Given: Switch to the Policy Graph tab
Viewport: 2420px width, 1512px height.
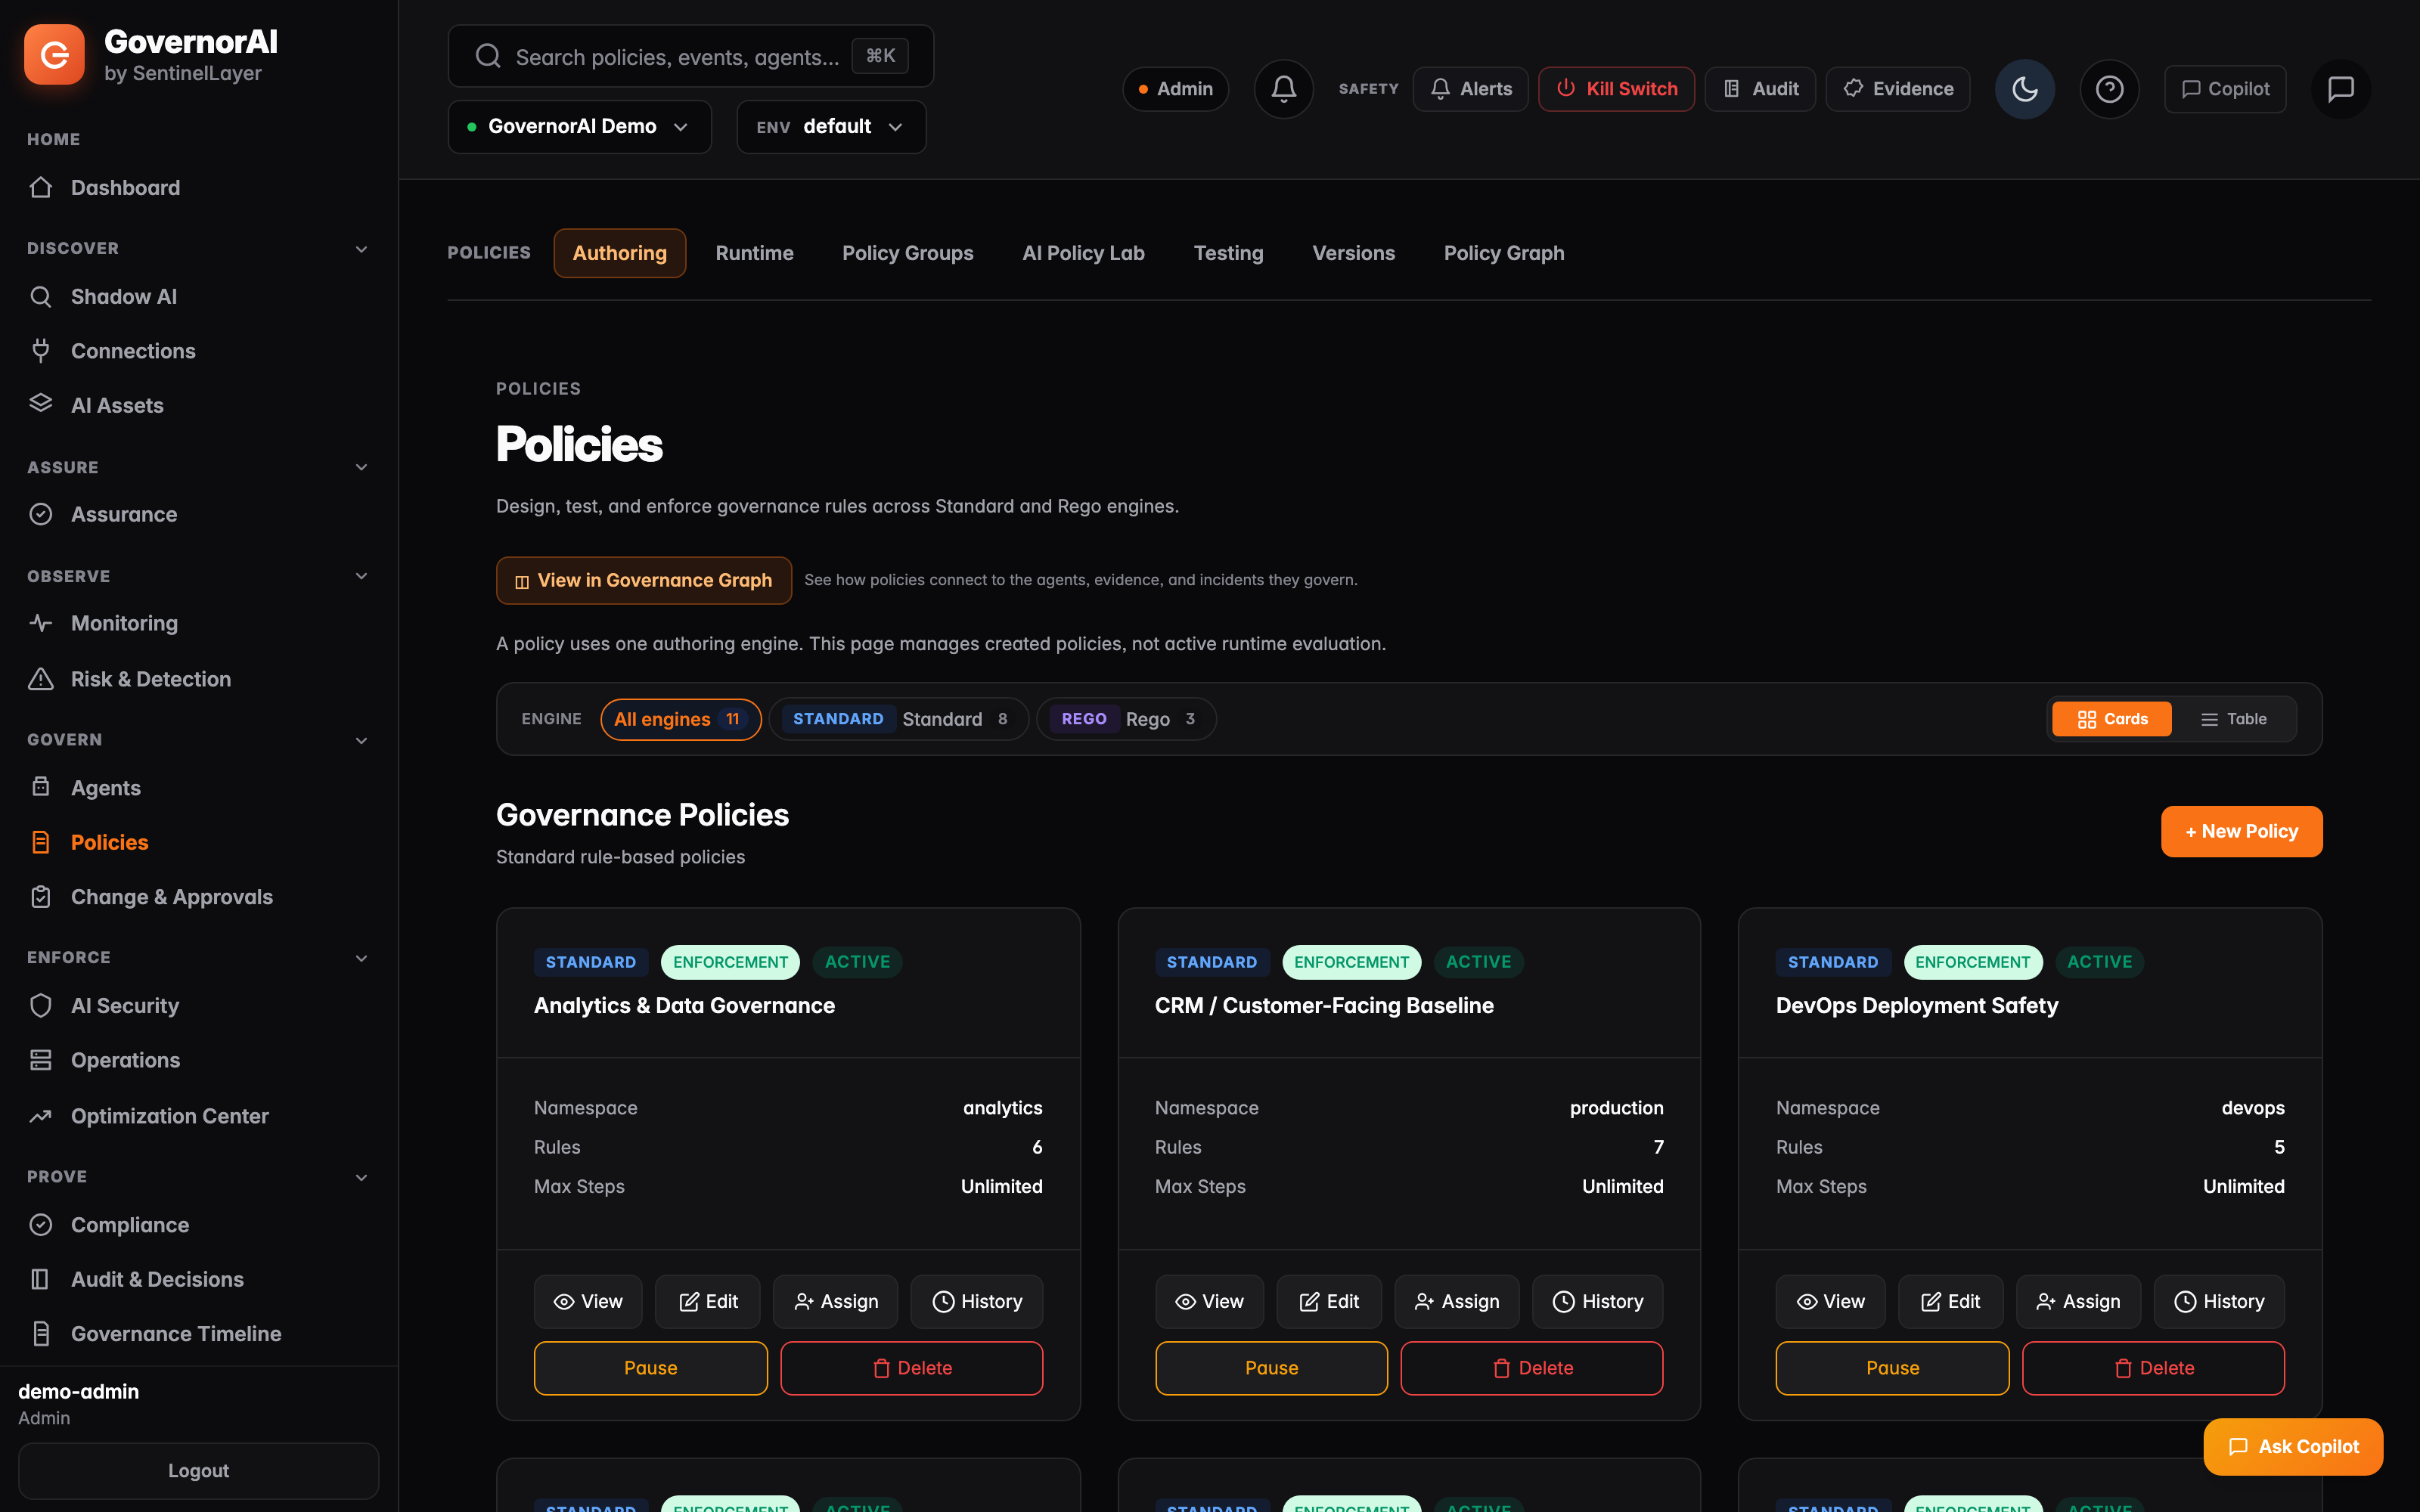Looking at the screenshot, I should click(x=1503, y=253).
